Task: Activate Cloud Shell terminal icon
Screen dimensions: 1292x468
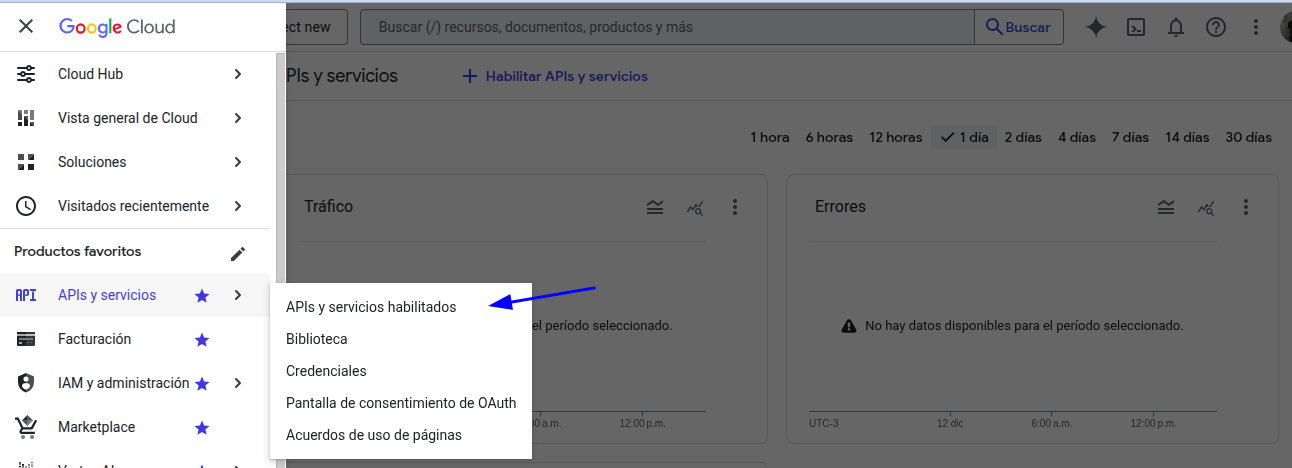Action: pyautogui.click(x=1136, y=27)
